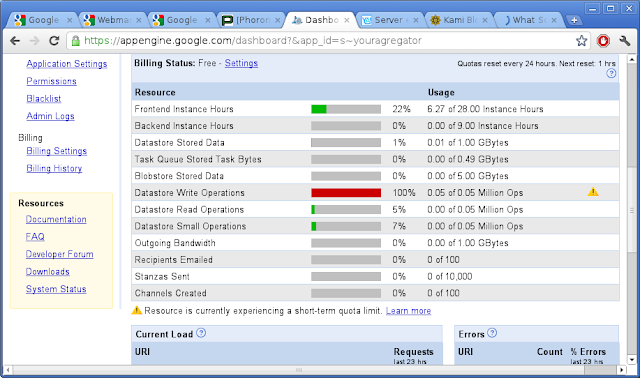Viewport: 640px width, 378px height.
Task: Click the Requests column header
Action: 413,352
